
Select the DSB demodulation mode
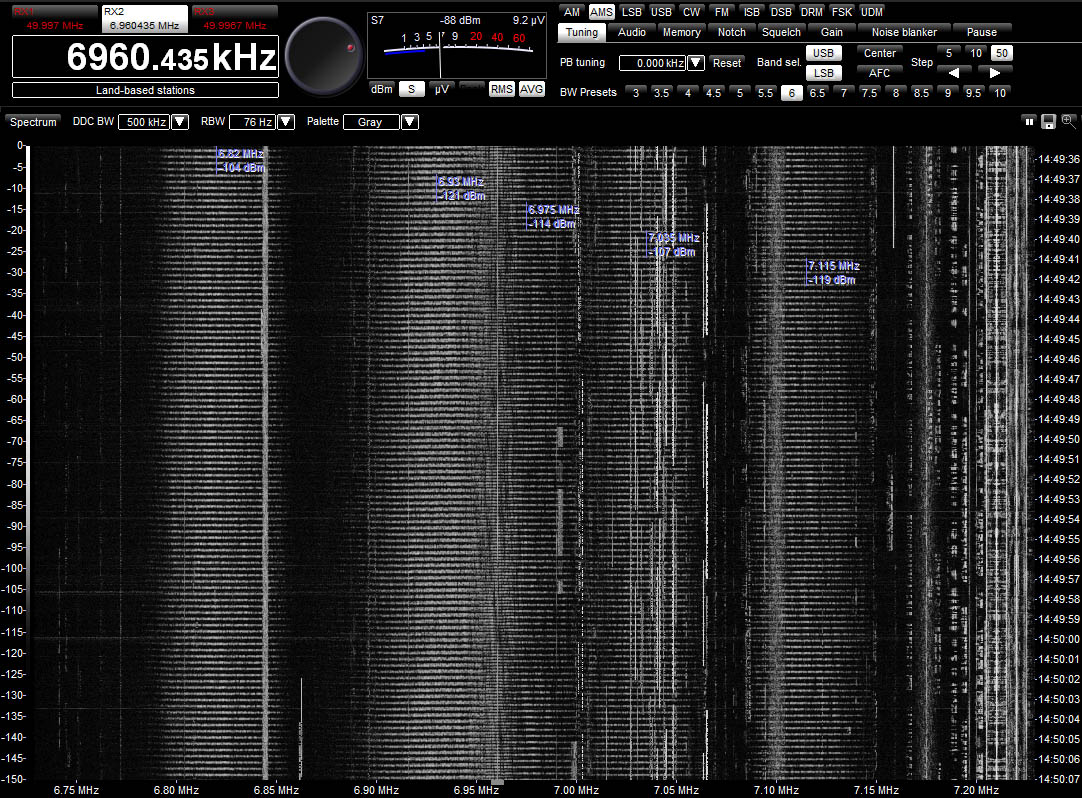click(x=781, y=12)
